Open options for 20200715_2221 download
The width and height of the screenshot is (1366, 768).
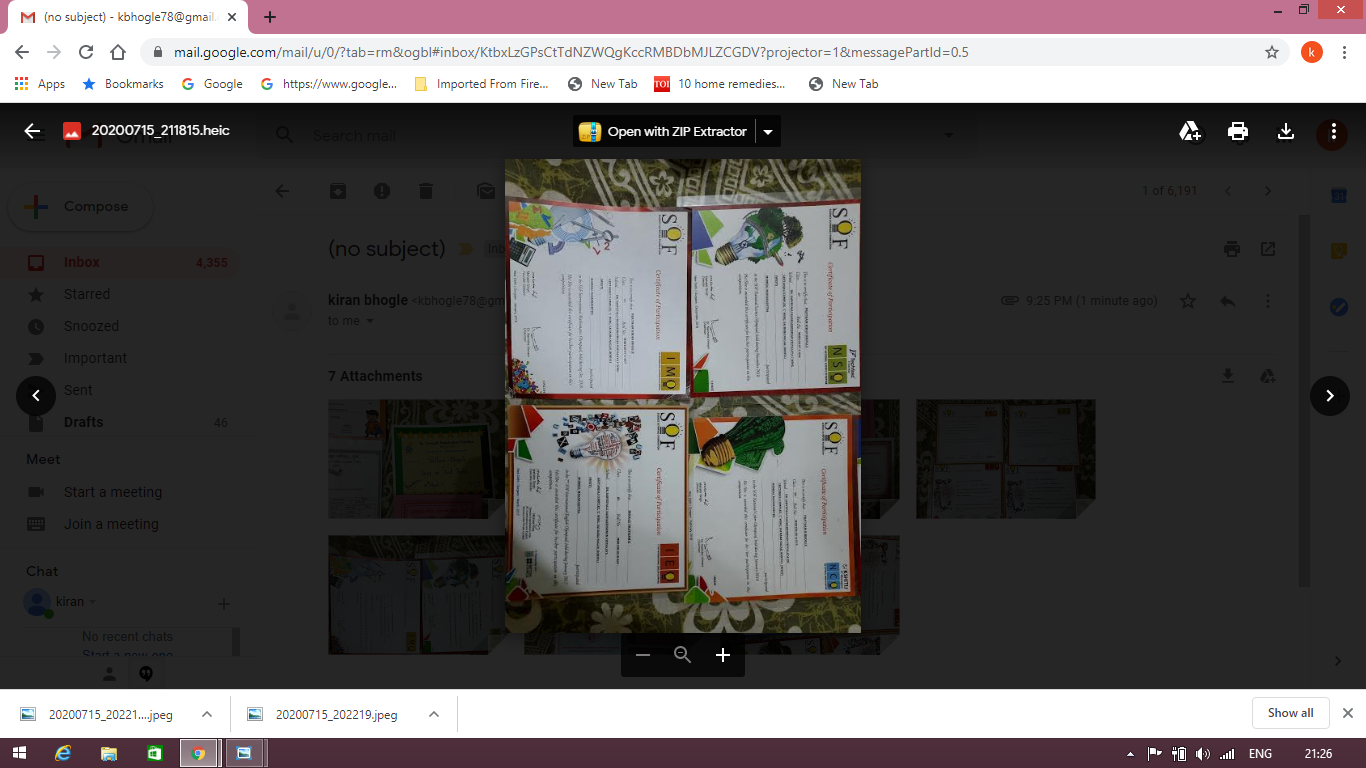(x=207, y=714)
